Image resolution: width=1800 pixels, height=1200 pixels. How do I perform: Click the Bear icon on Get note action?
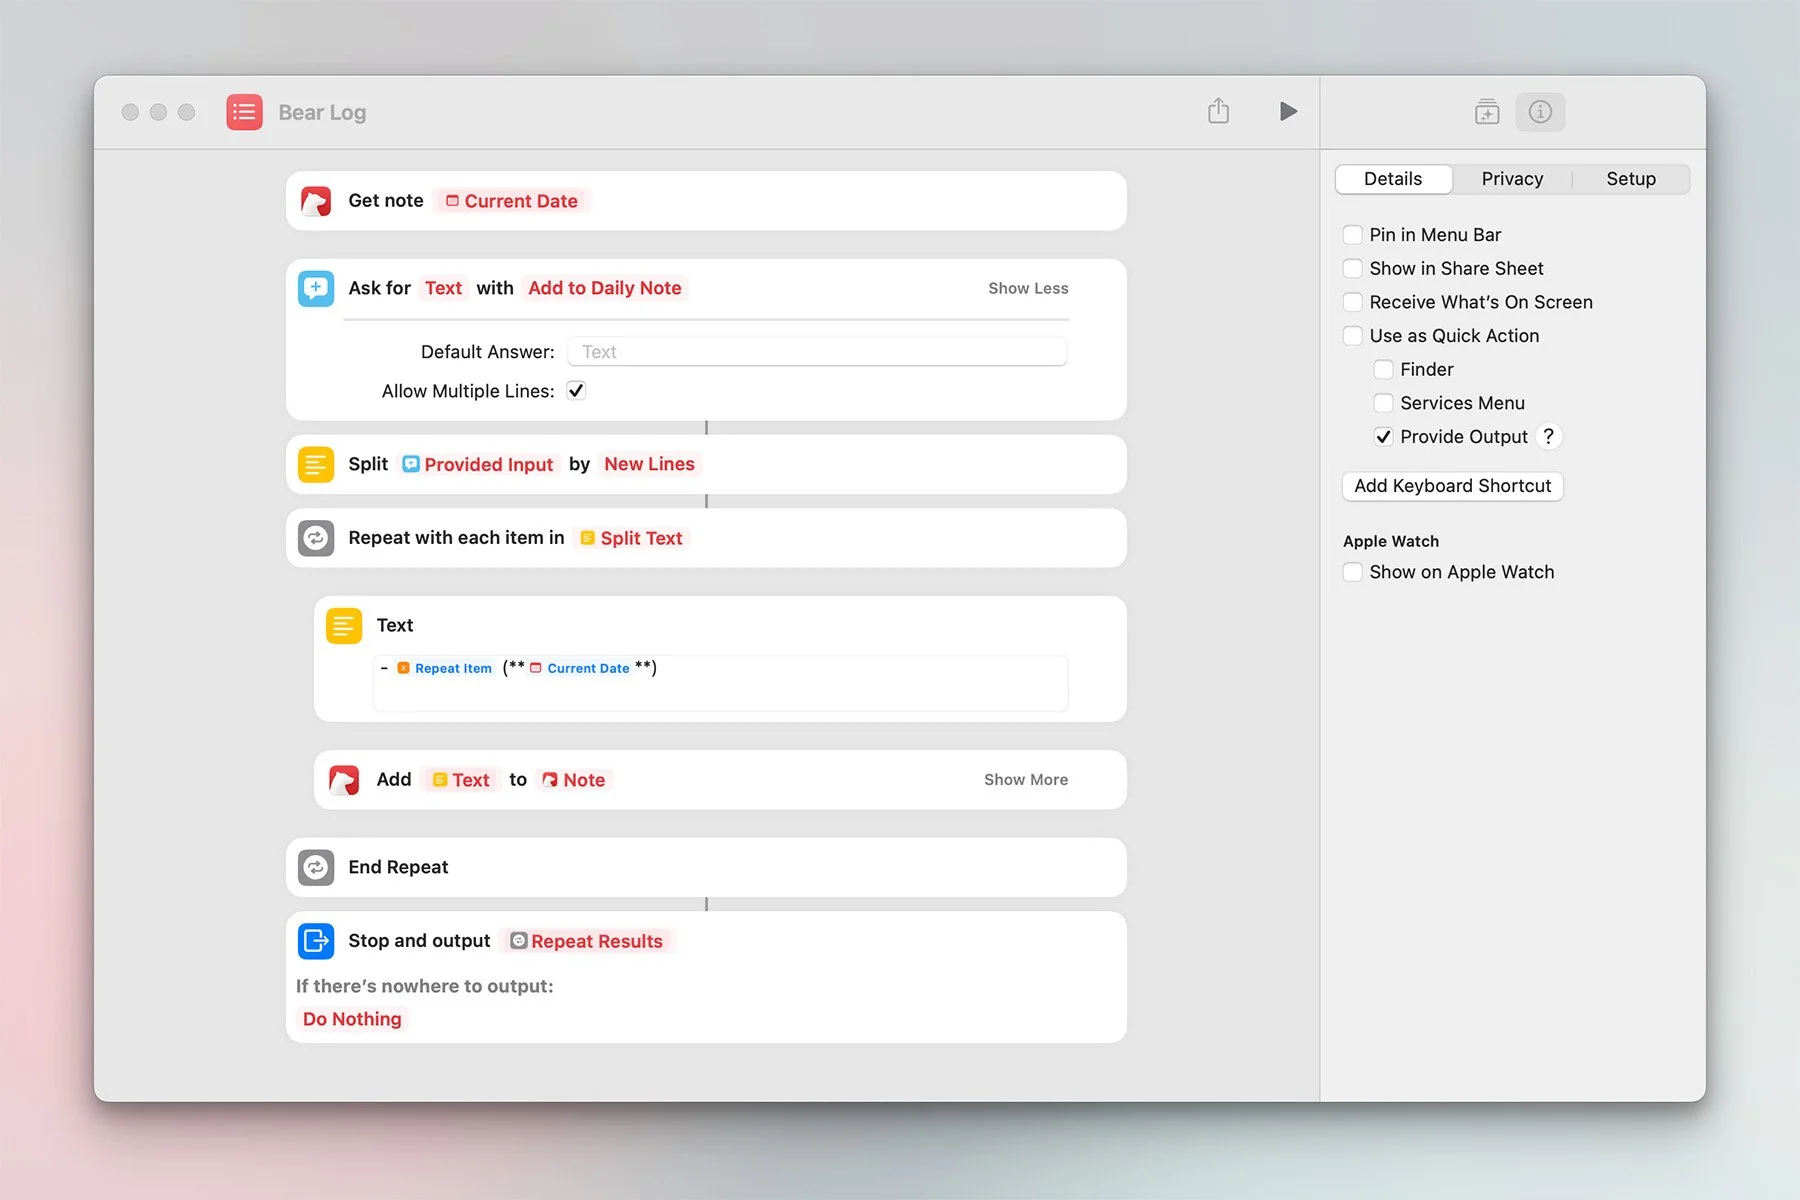[x=316, y=201]
